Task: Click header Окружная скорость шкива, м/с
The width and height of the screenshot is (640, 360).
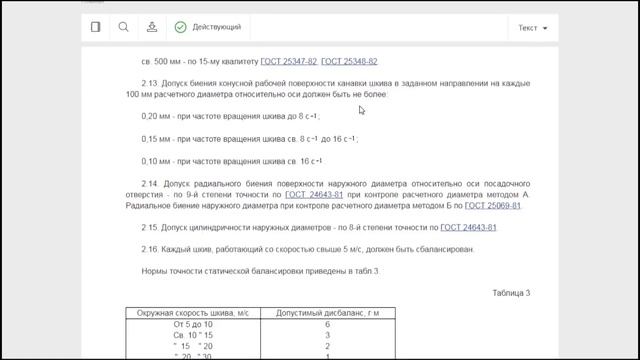Action: click(x=193, y=313)
